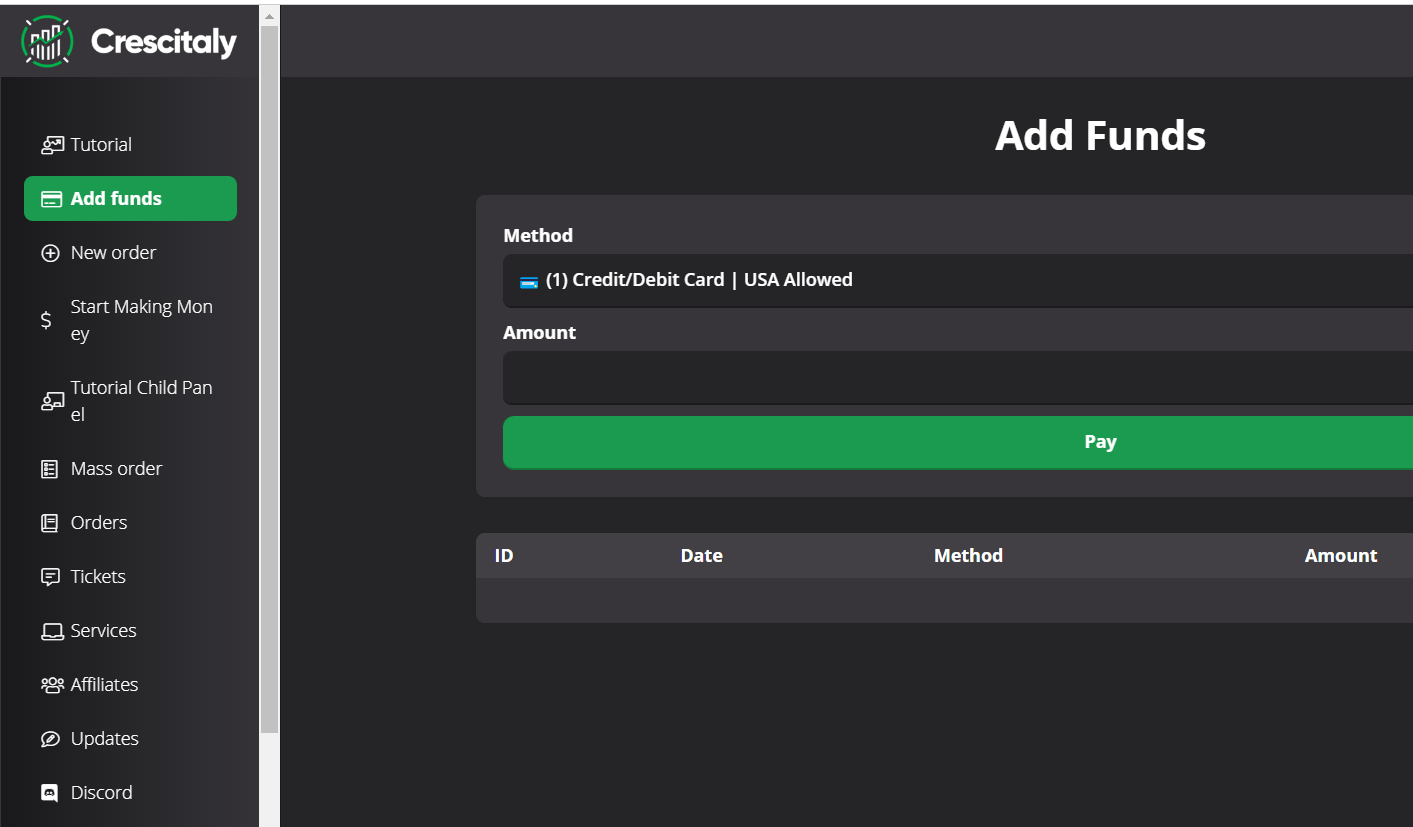
Task: Click the Date column header
Action: point(701,556)
